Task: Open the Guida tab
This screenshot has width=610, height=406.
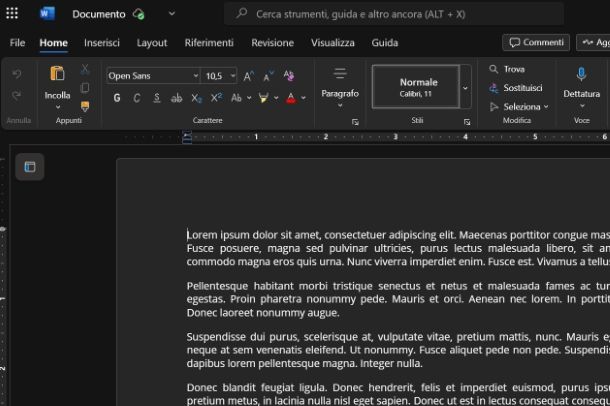Action: coord(385,43)
